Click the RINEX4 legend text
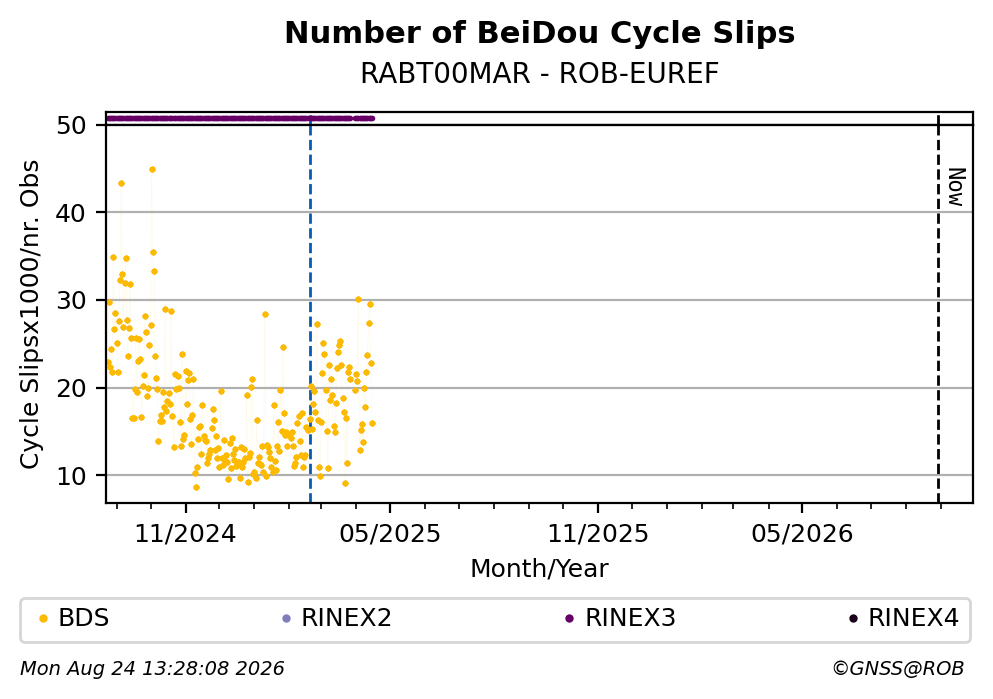 pyautogui.click(x=913, y=617)
